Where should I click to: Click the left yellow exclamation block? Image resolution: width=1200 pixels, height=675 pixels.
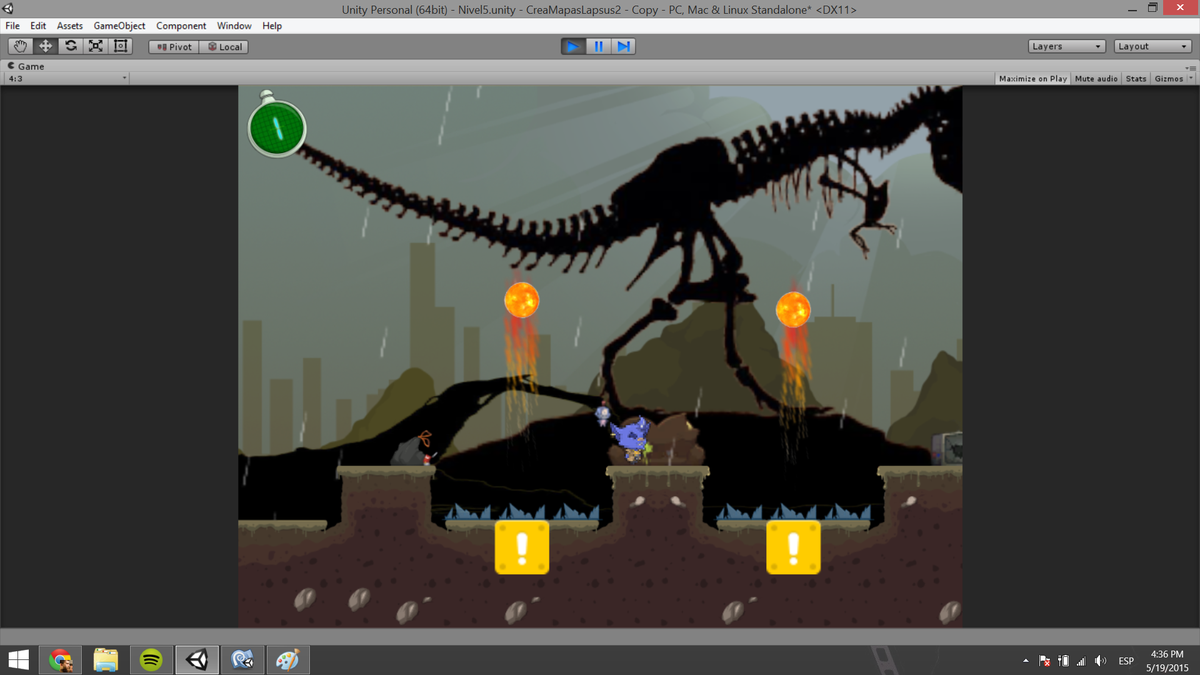click(x=521, y=547)
